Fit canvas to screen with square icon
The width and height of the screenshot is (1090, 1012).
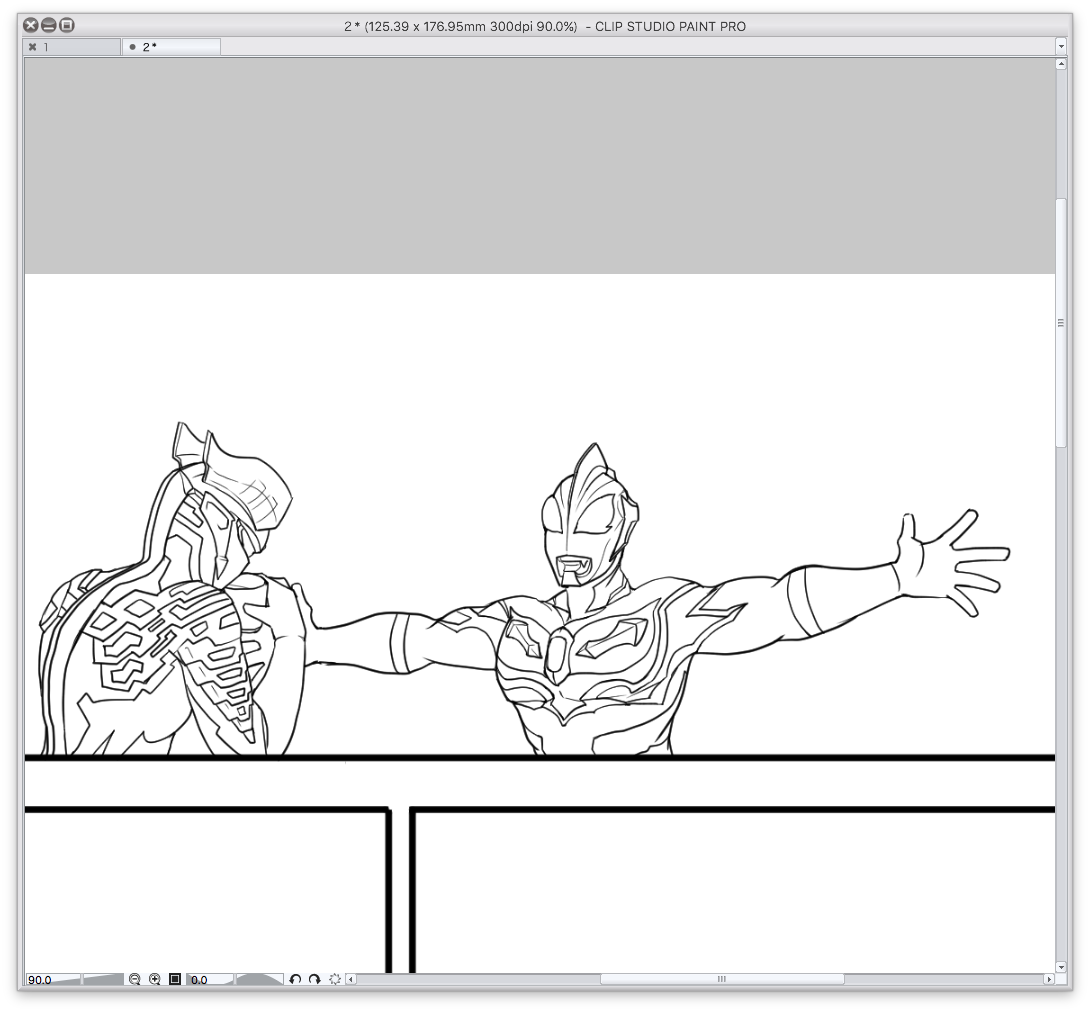pyautogui.click(x=175, y=979)
